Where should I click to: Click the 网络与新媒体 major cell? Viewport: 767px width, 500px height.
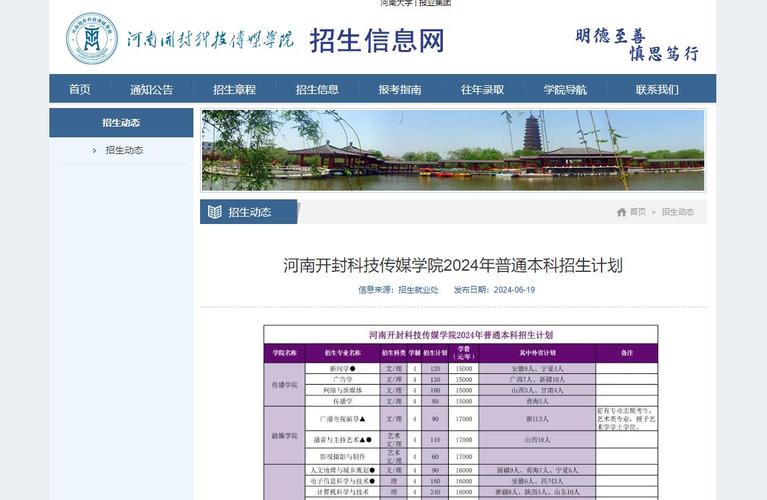[343, 390]
